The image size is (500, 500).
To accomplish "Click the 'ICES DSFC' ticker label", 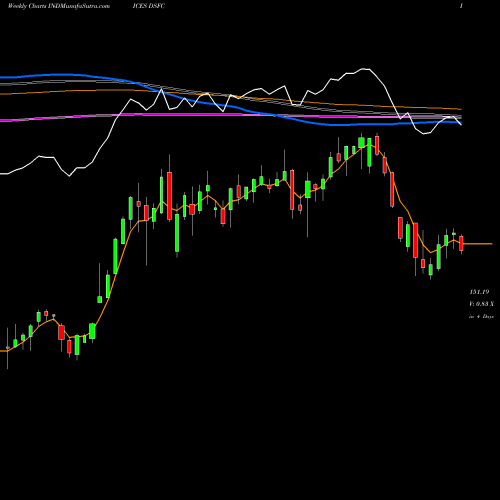I will click(149, 6).
